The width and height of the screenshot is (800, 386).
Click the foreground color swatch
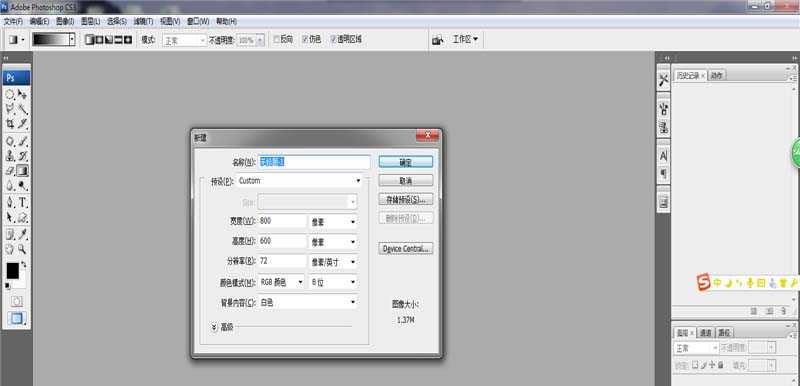pyautogui.click(x=12, y=271)
